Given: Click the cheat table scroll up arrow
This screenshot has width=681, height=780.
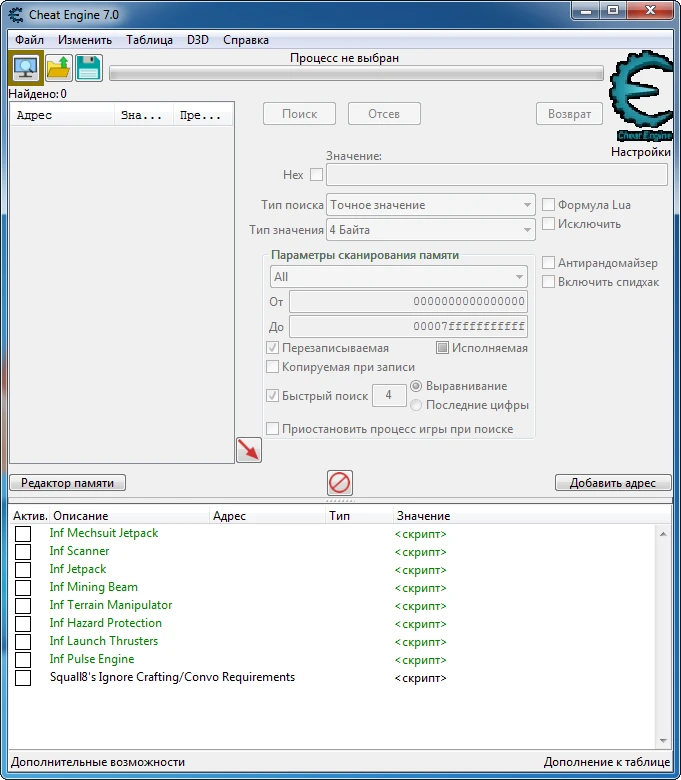Looking at the screenshot, I should pyautogui.click(x=663, y=534).
